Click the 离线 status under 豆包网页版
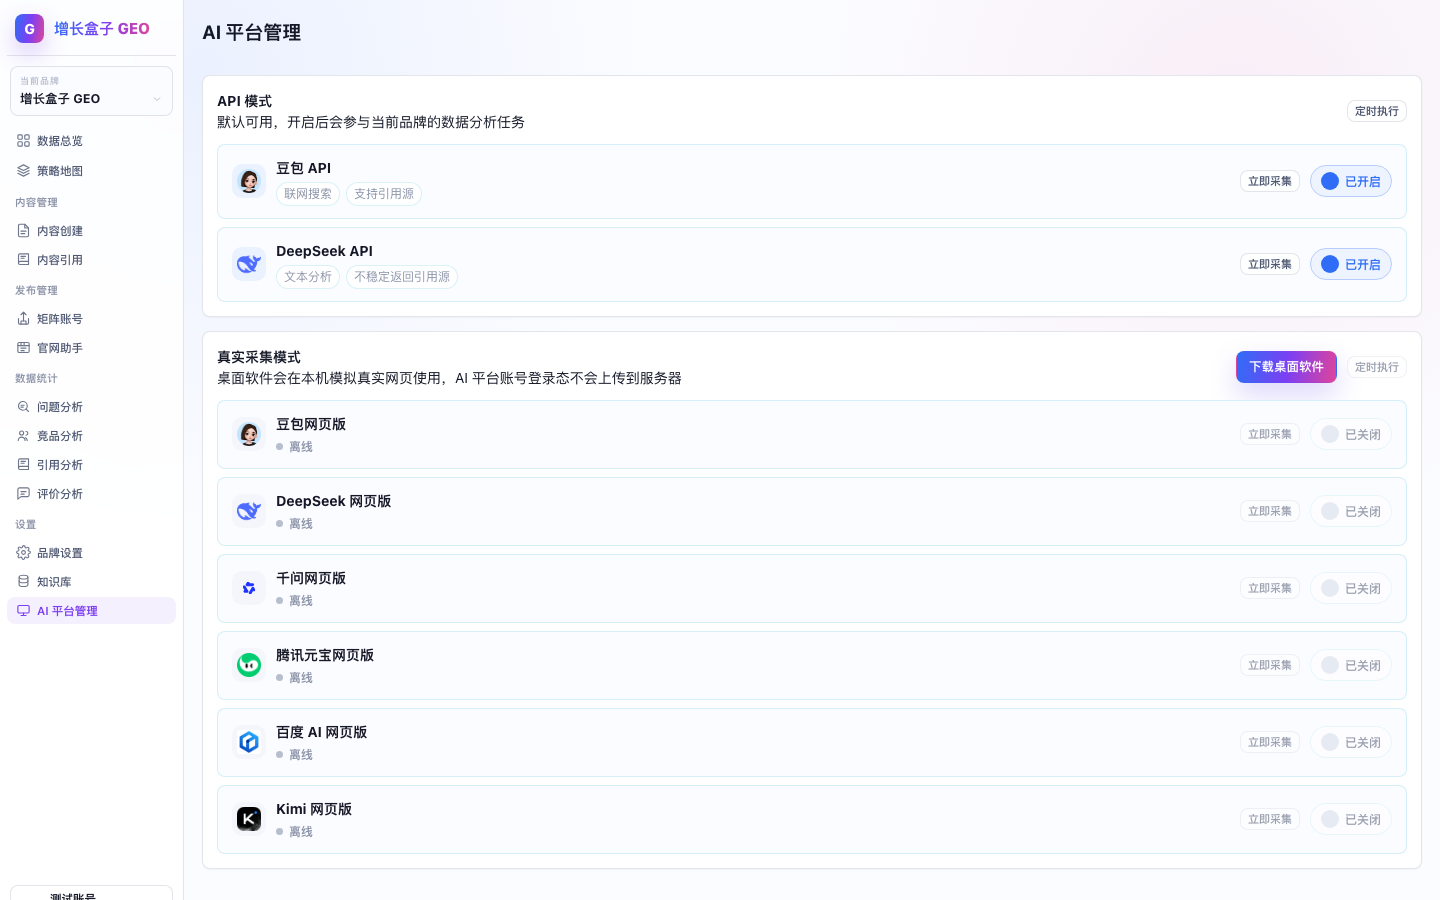1440x900 pixels. [x=295, y=447]
